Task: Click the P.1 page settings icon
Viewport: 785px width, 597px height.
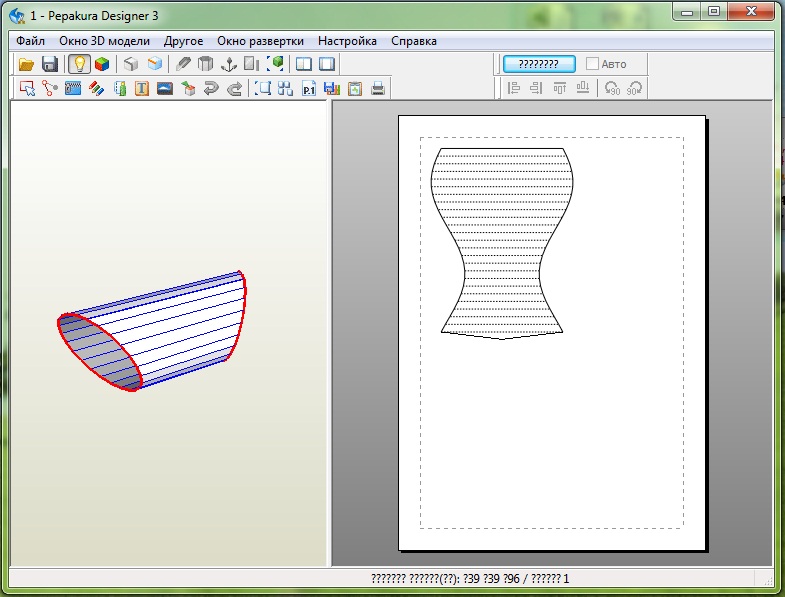Action: point(309,89)
